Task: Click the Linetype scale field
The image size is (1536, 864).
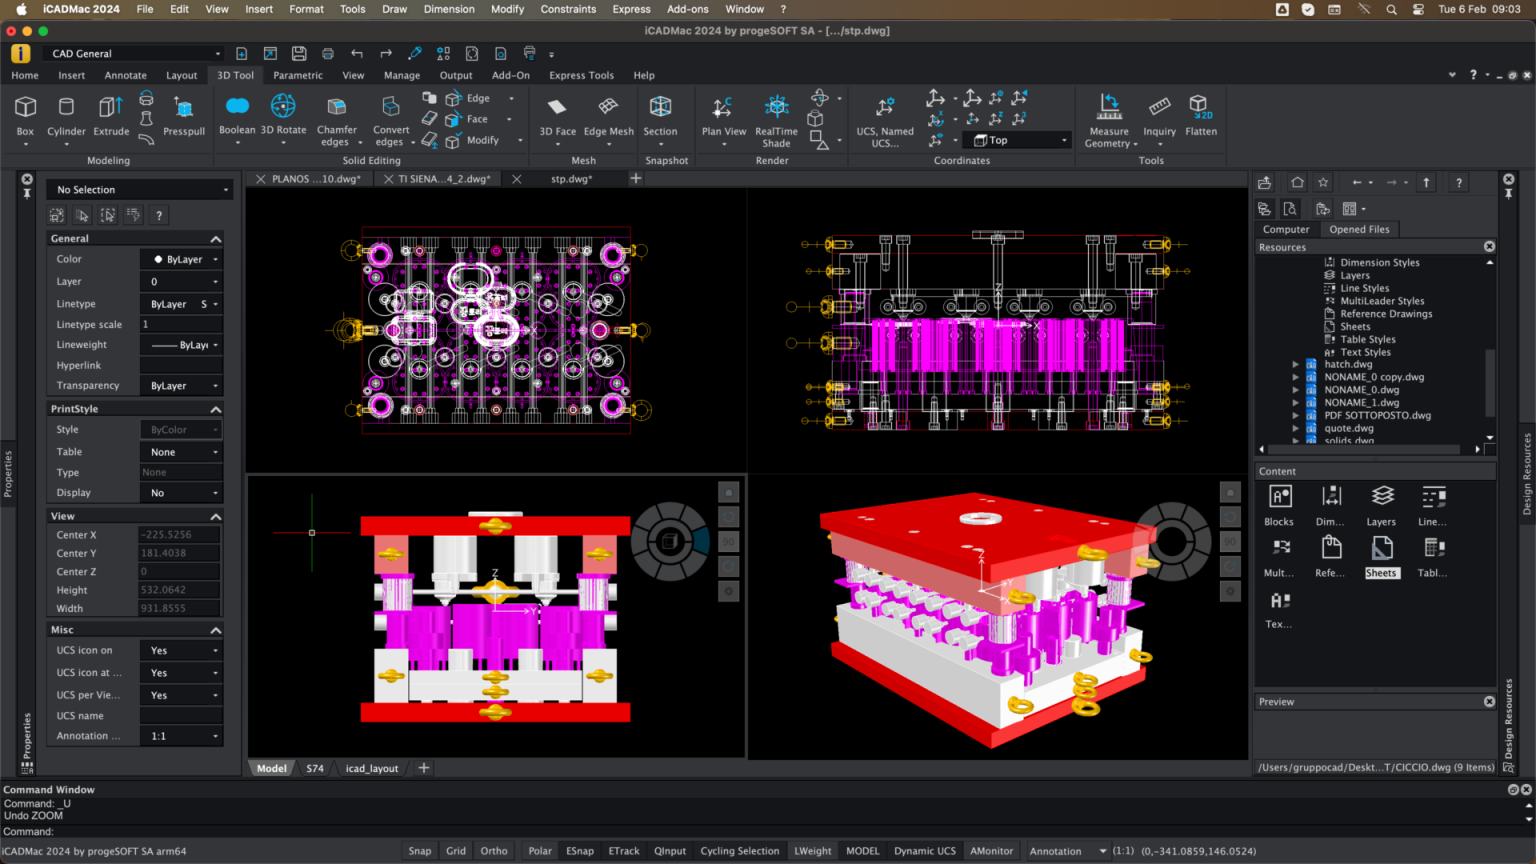Action: (x=181, y=325)
